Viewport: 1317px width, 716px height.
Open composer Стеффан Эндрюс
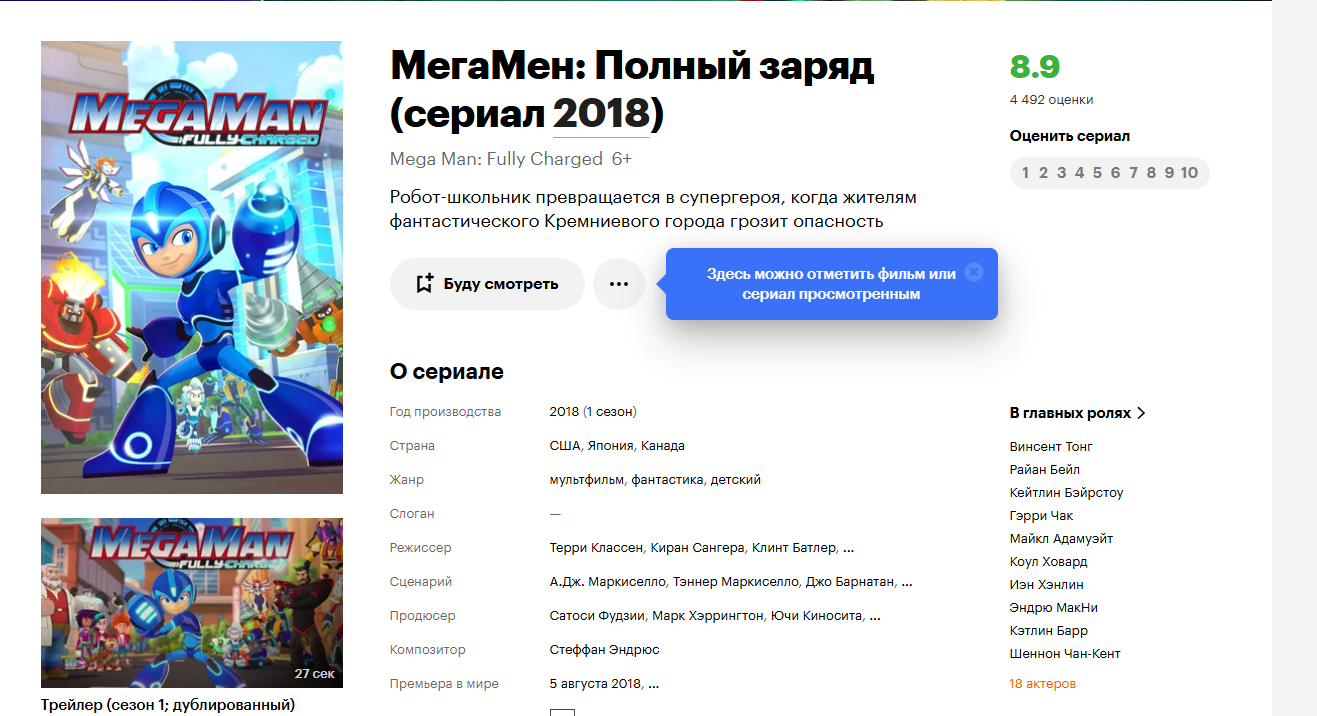click(x=605, y=650)
